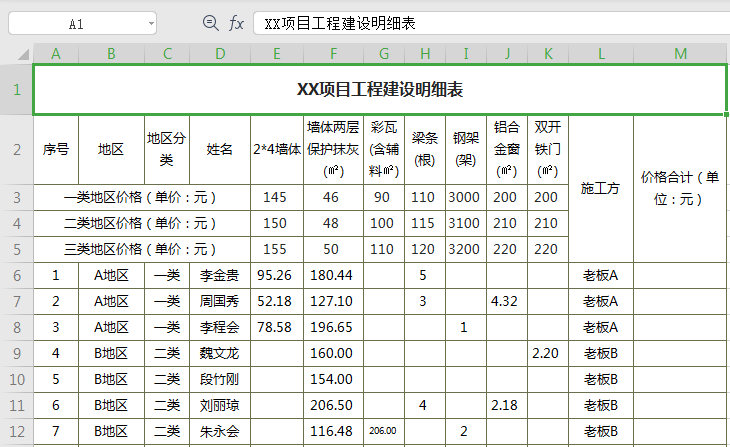Select column H header
The width and height of the screenshot is (730, 447).
[425, 54]
